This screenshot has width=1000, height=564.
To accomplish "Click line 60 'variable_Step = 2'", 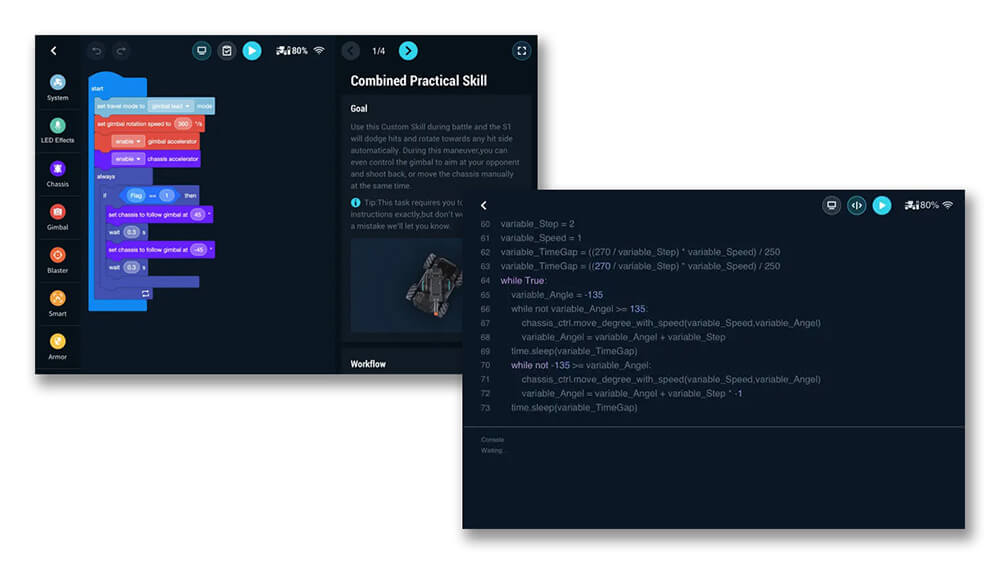I will pos(537,224).
